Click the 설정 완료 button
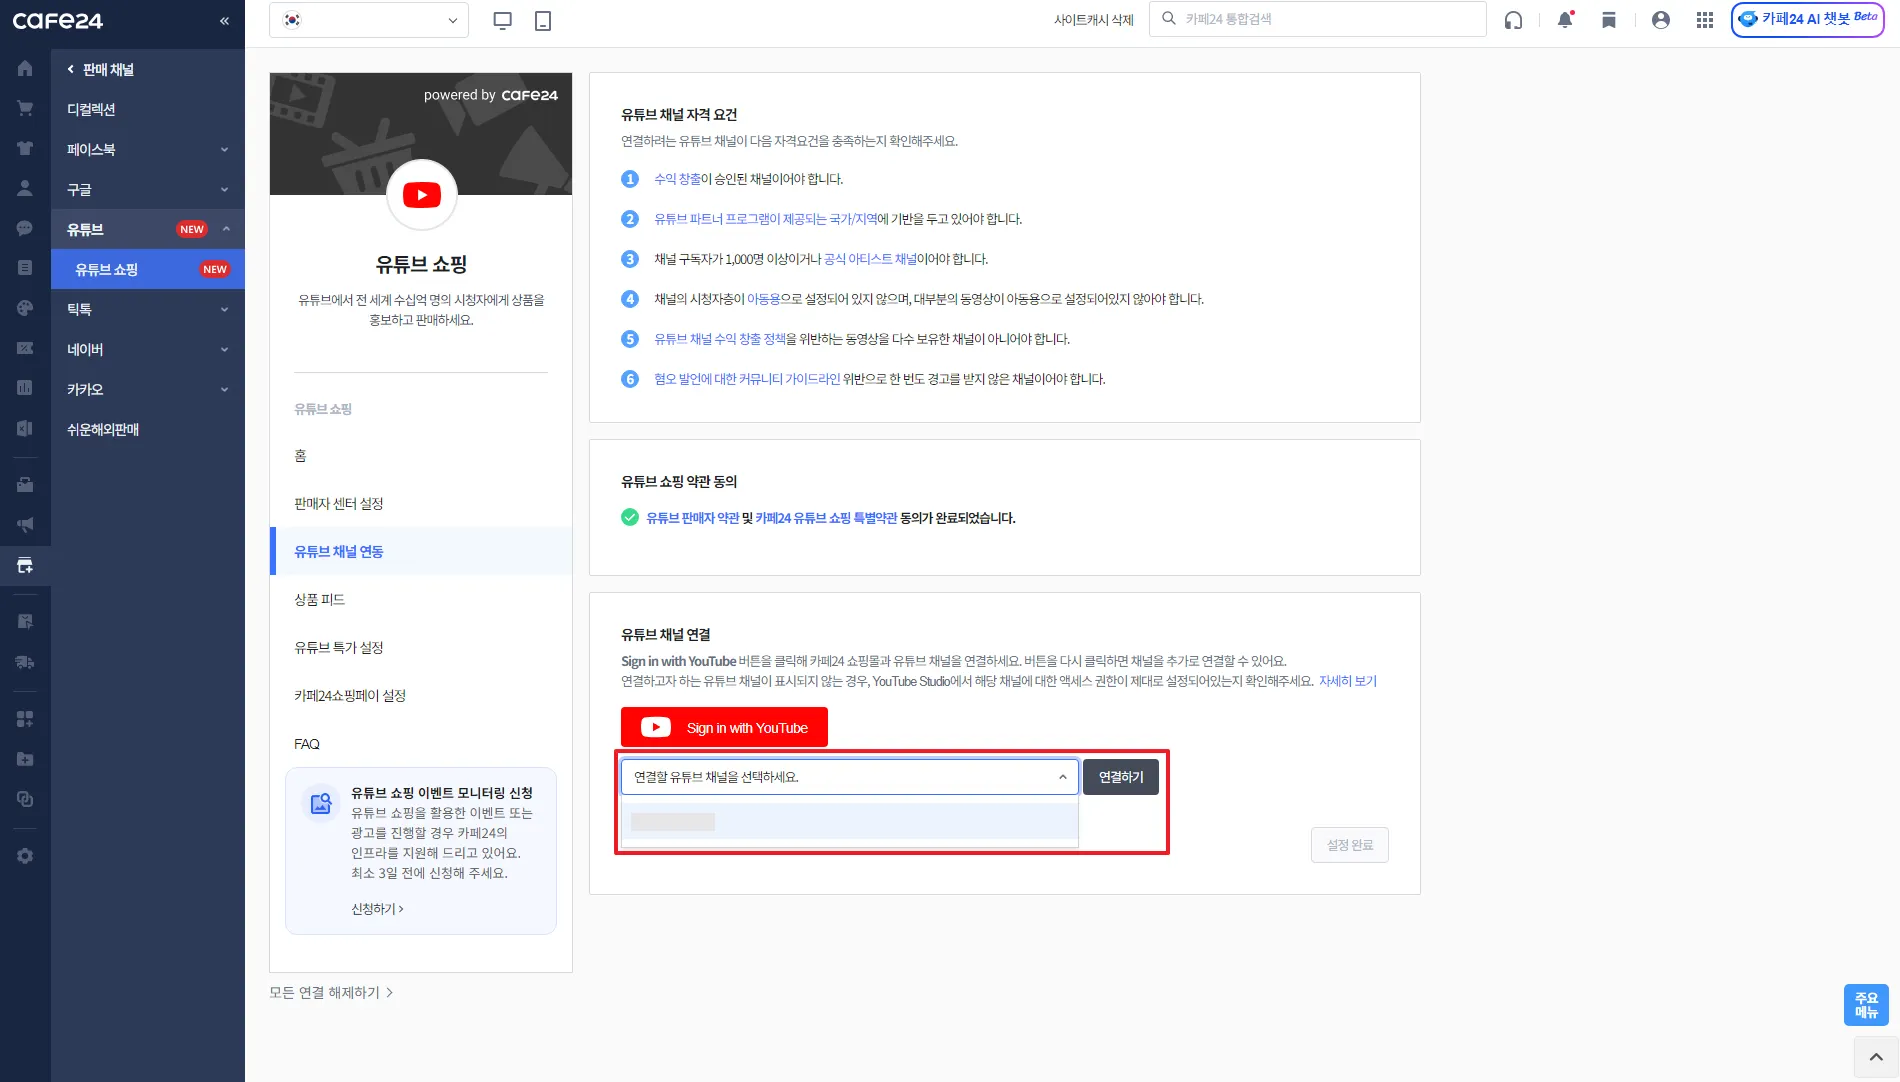1900x1082 pixels. 1350,845
